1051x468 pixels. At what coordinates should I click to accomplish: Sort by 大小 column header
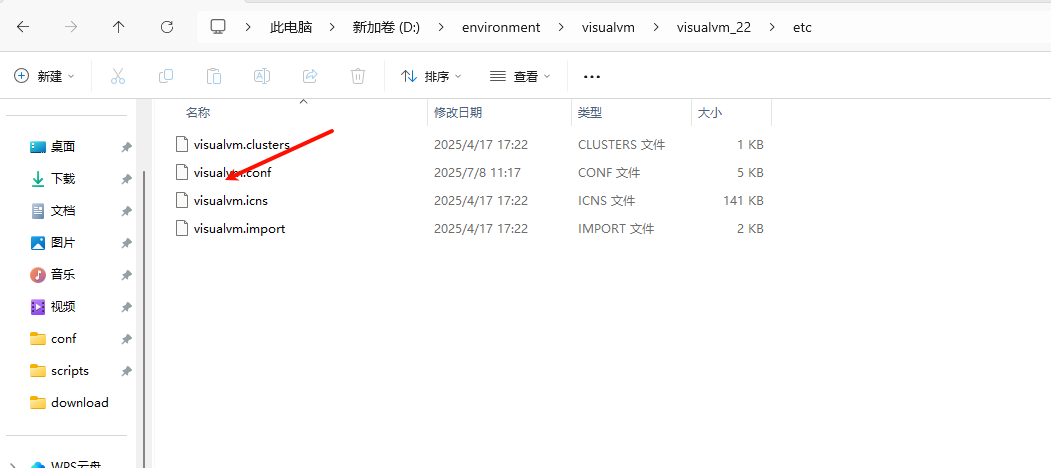point(710,113)
